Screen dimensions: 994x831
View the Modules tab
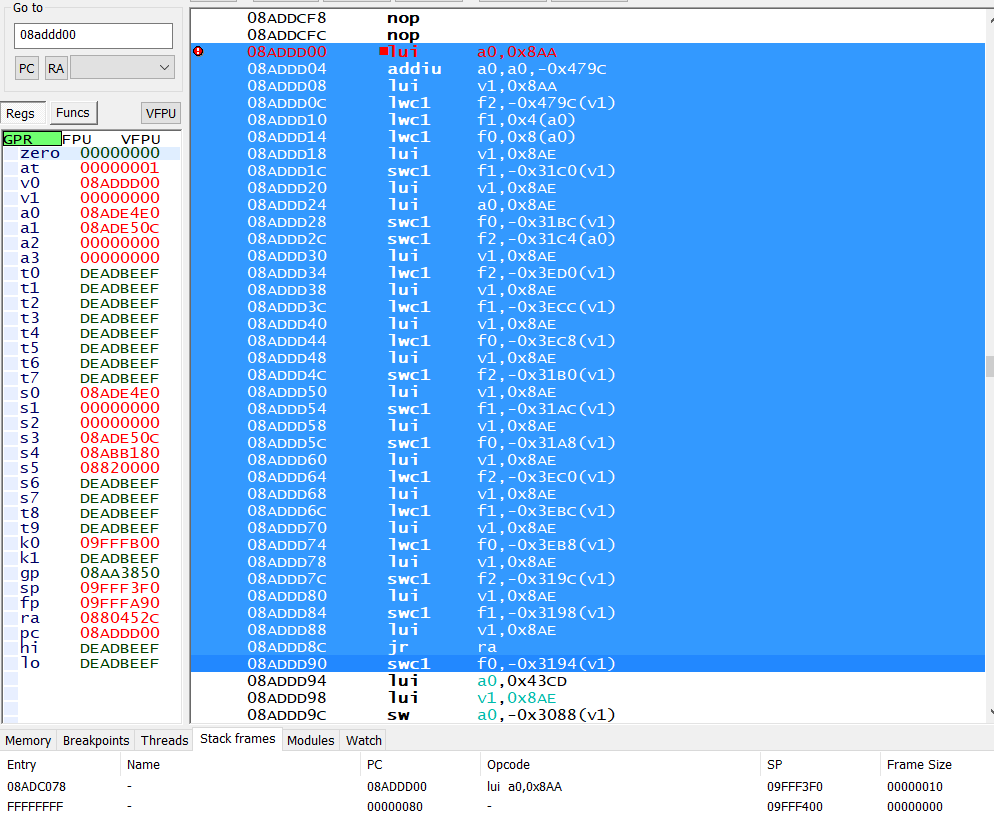pos(310,740)
